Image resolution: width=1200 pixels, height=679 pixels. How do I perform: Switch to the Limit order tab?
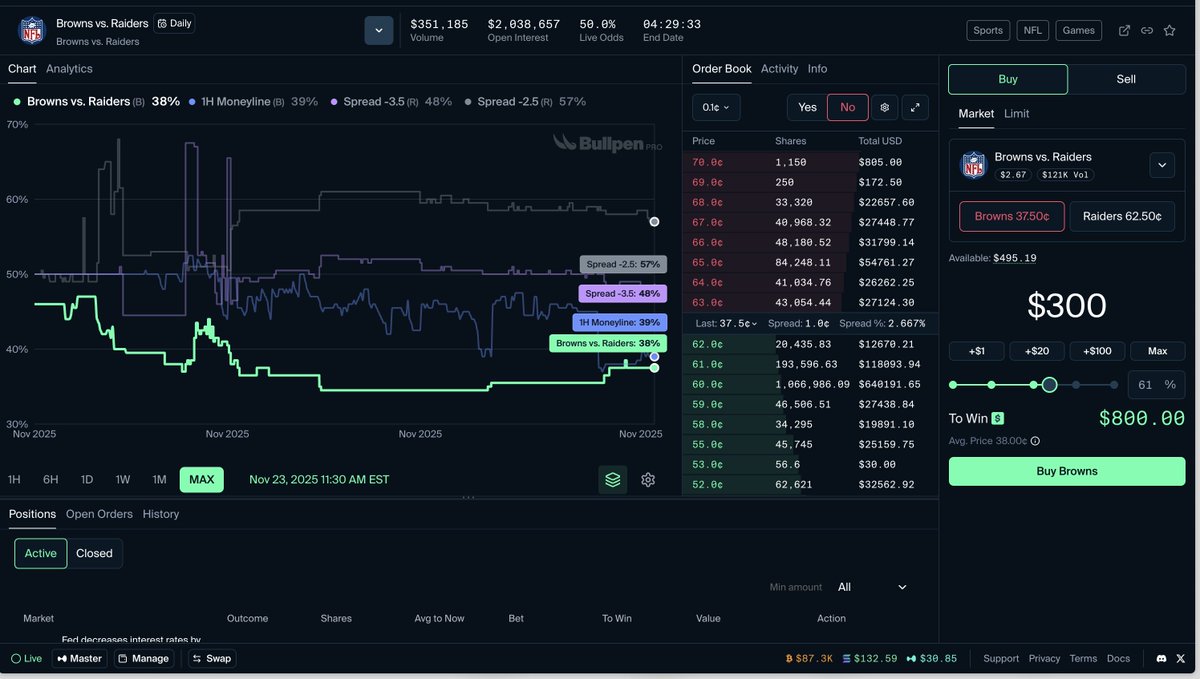coord(1017,113)
